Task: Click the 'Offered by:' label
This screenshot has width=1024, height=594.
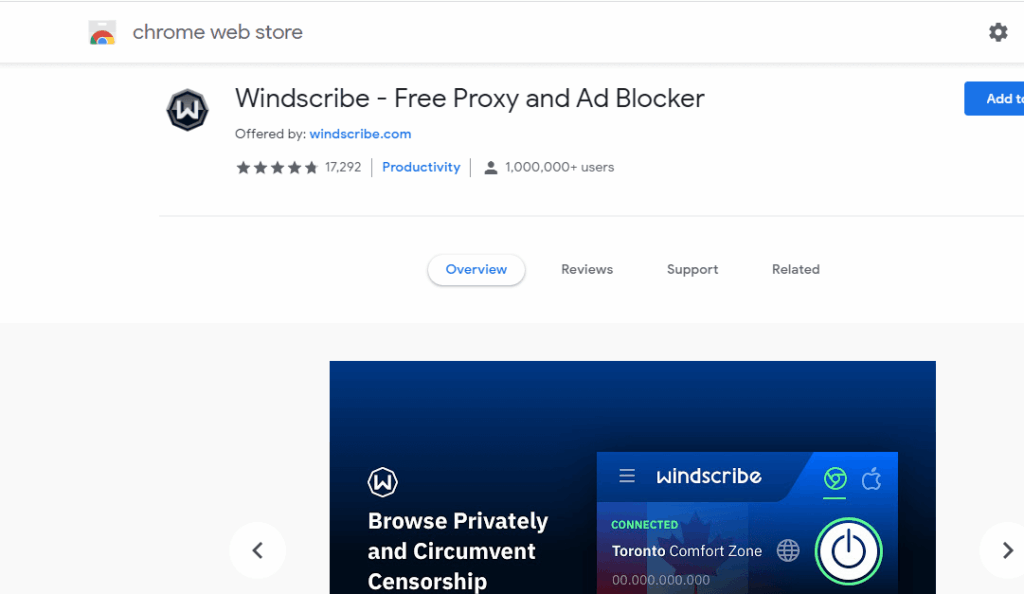Action: 270,134
